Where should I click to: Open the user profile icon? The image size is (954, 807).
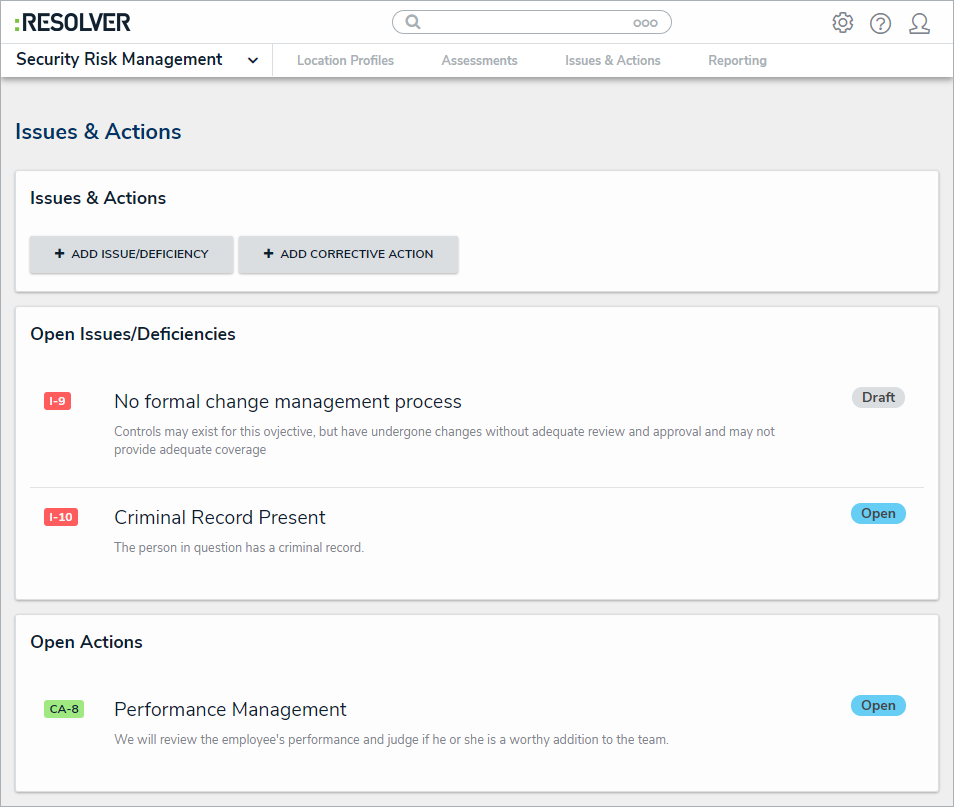click(919, 23)
